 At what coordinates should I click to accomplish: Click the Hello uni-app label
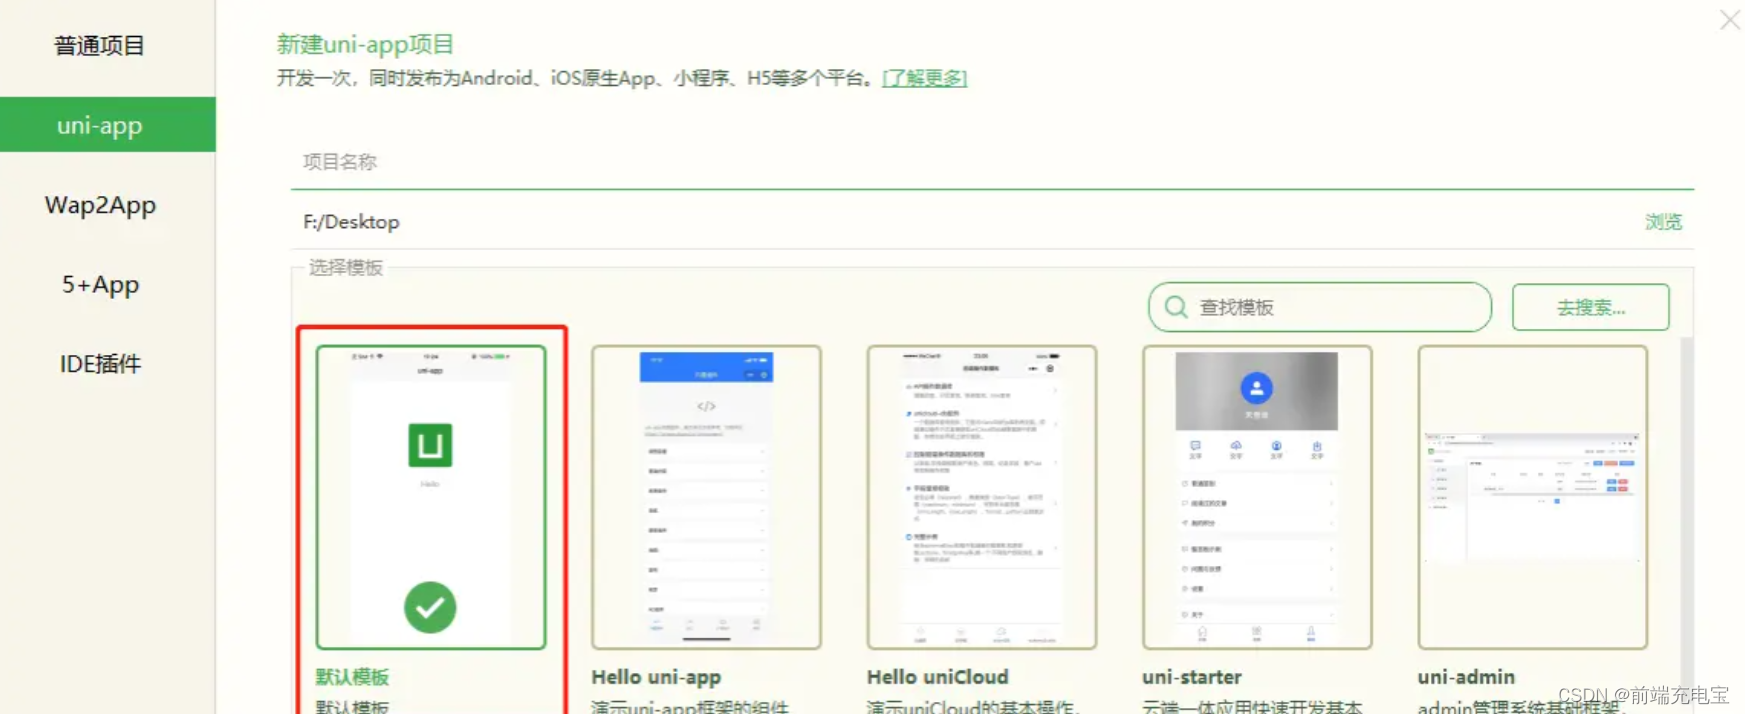(656, 677)
